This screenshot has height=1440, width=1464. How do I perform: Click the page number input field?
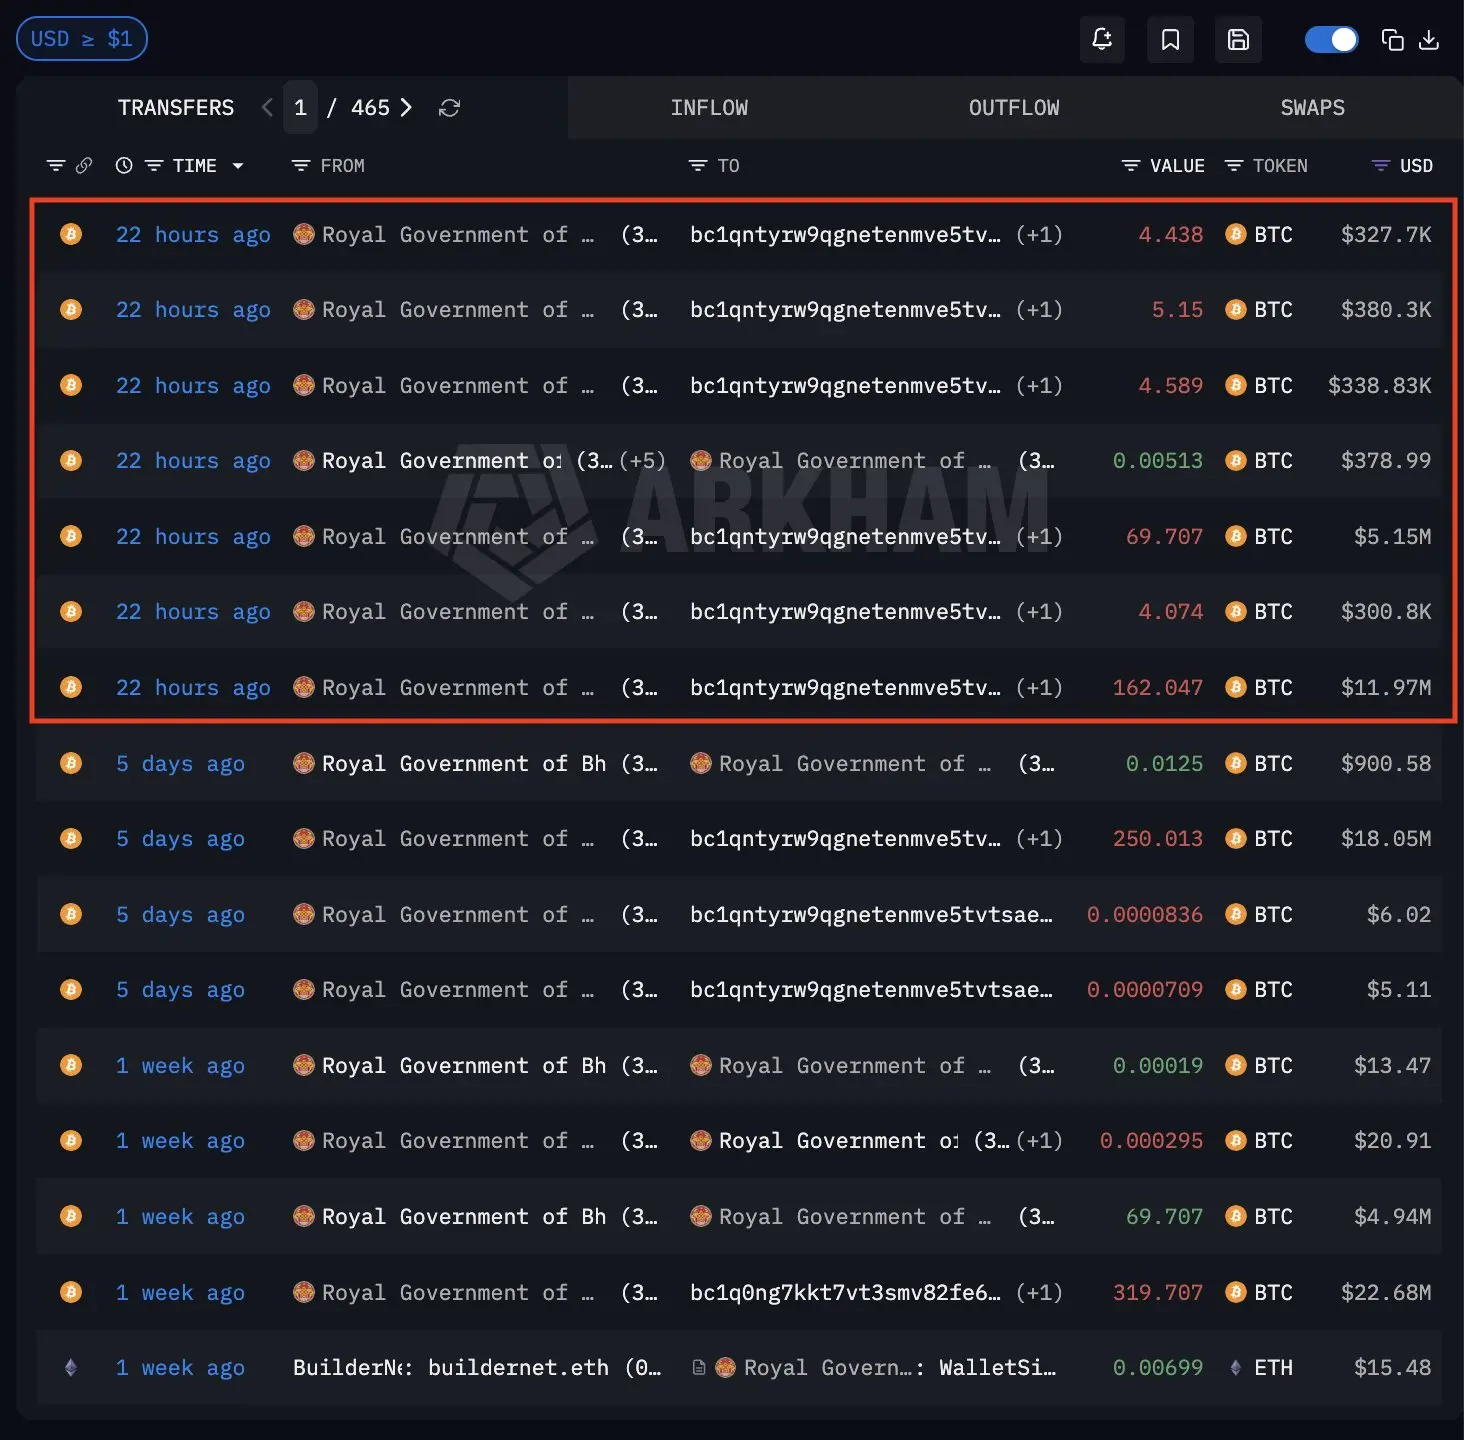coord(300,108)
